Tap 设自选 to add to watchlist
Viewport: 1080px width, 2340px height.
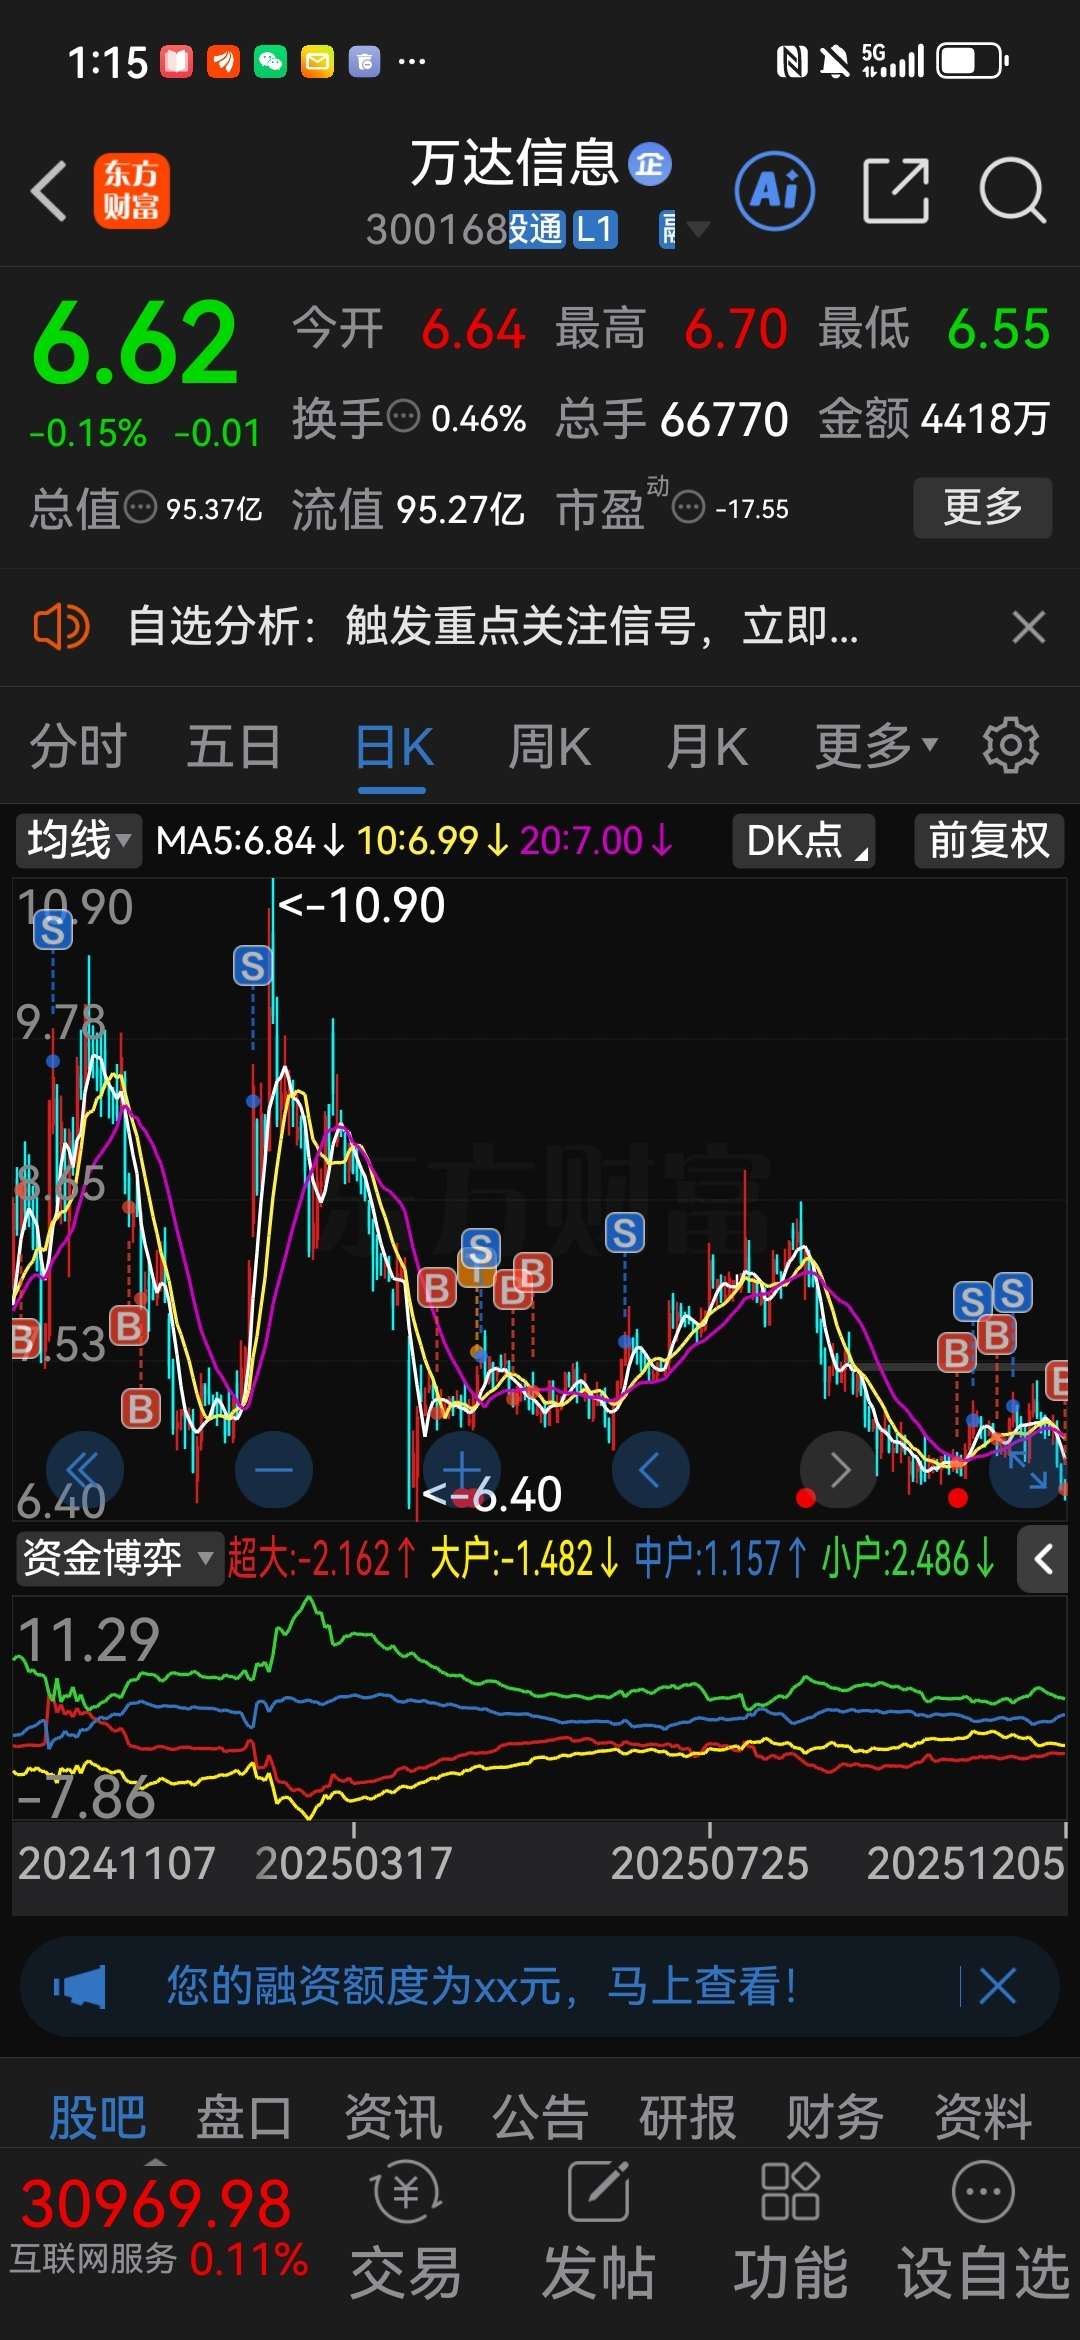[983, 2232]
